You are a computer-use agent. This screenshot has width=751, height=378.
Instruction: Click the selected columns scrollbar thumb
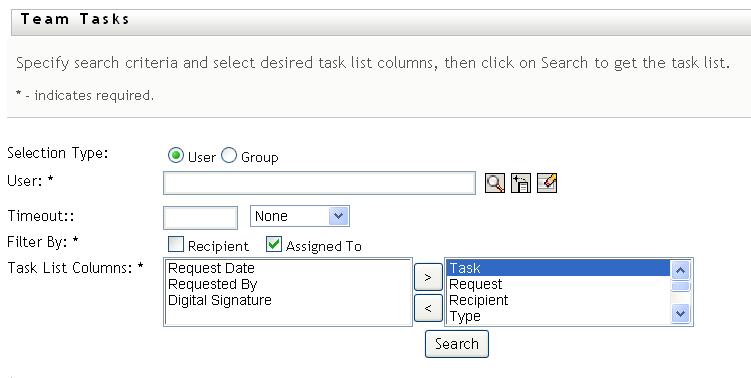pos(681,286)
